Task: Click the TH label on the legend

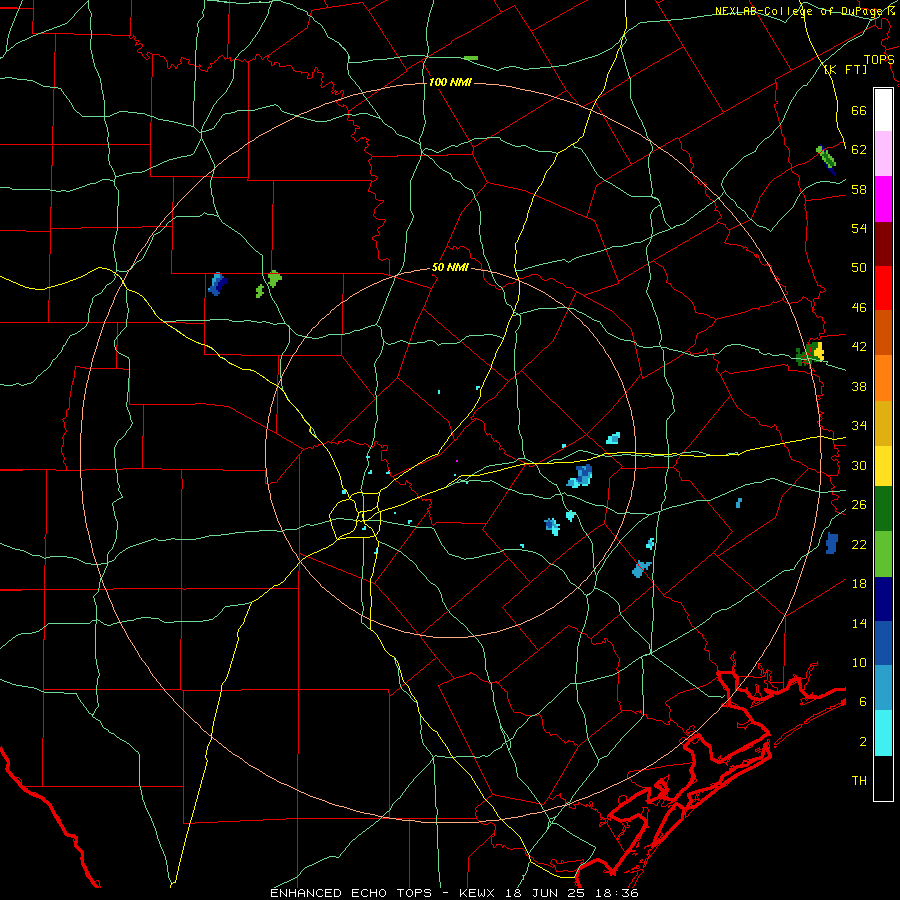Action: [x=859, y=780]
